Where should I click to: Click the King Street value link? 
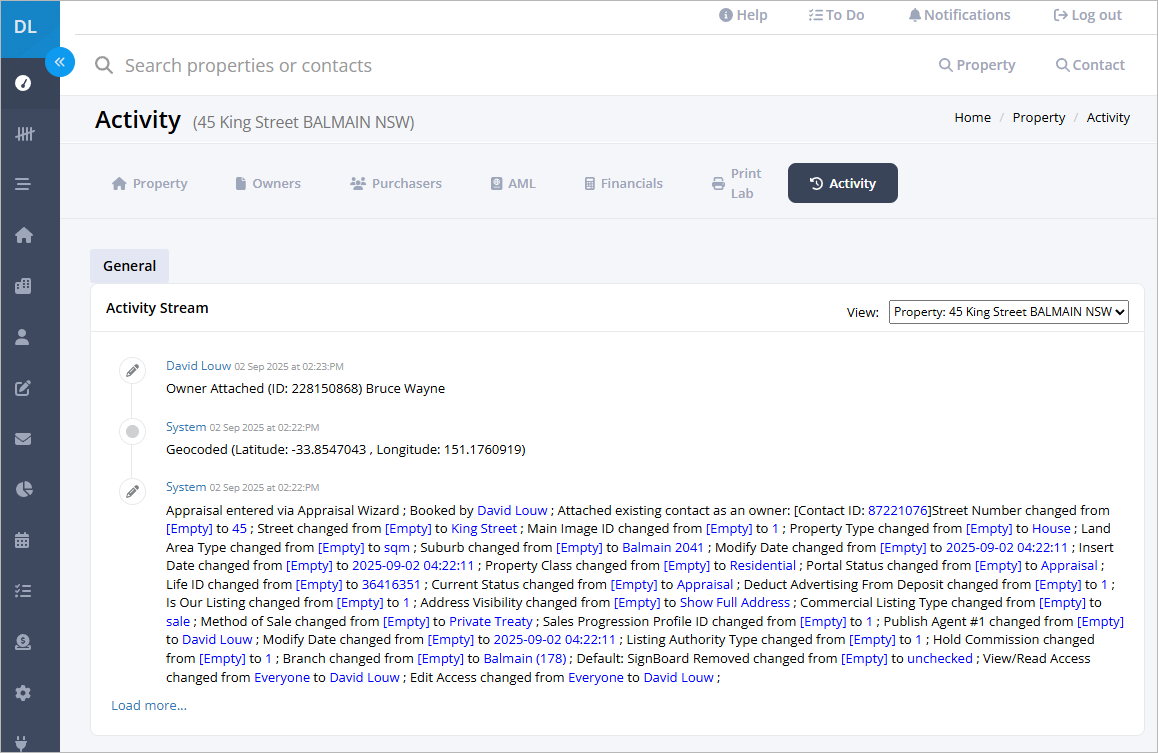pos(484,529)
